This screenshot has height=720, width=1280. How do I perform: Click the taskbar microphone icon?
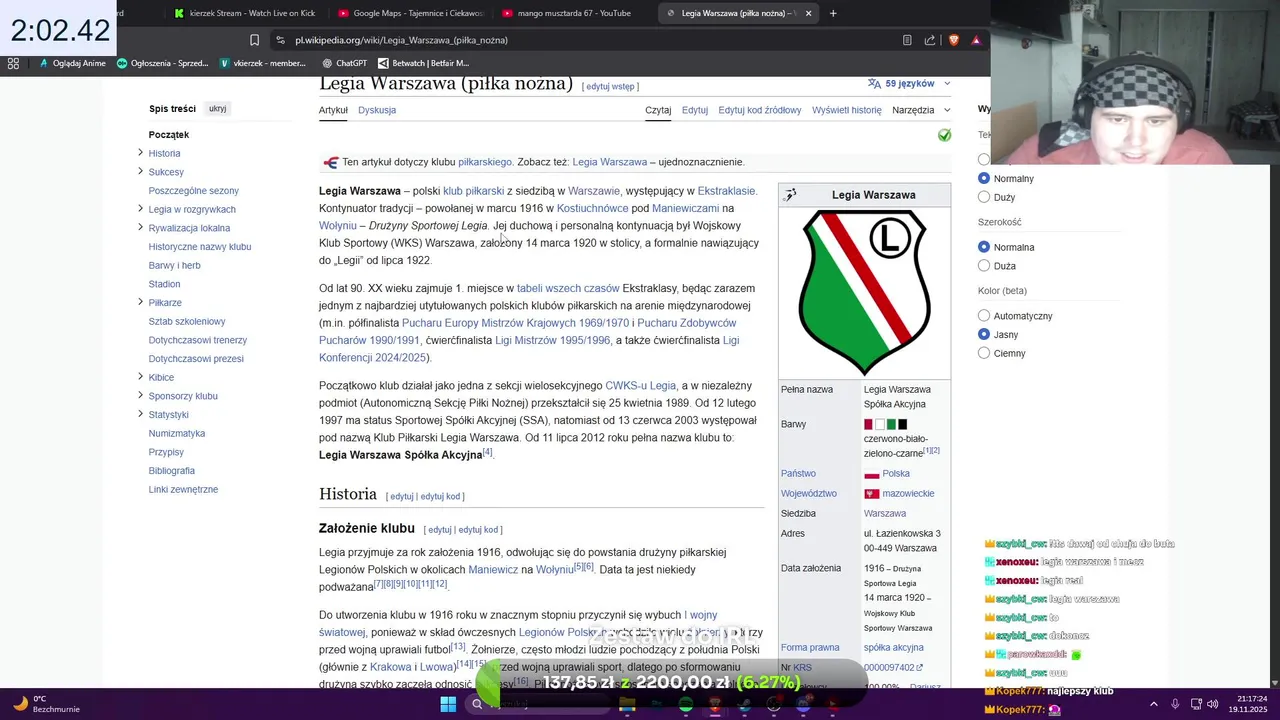coord(1175,704)
